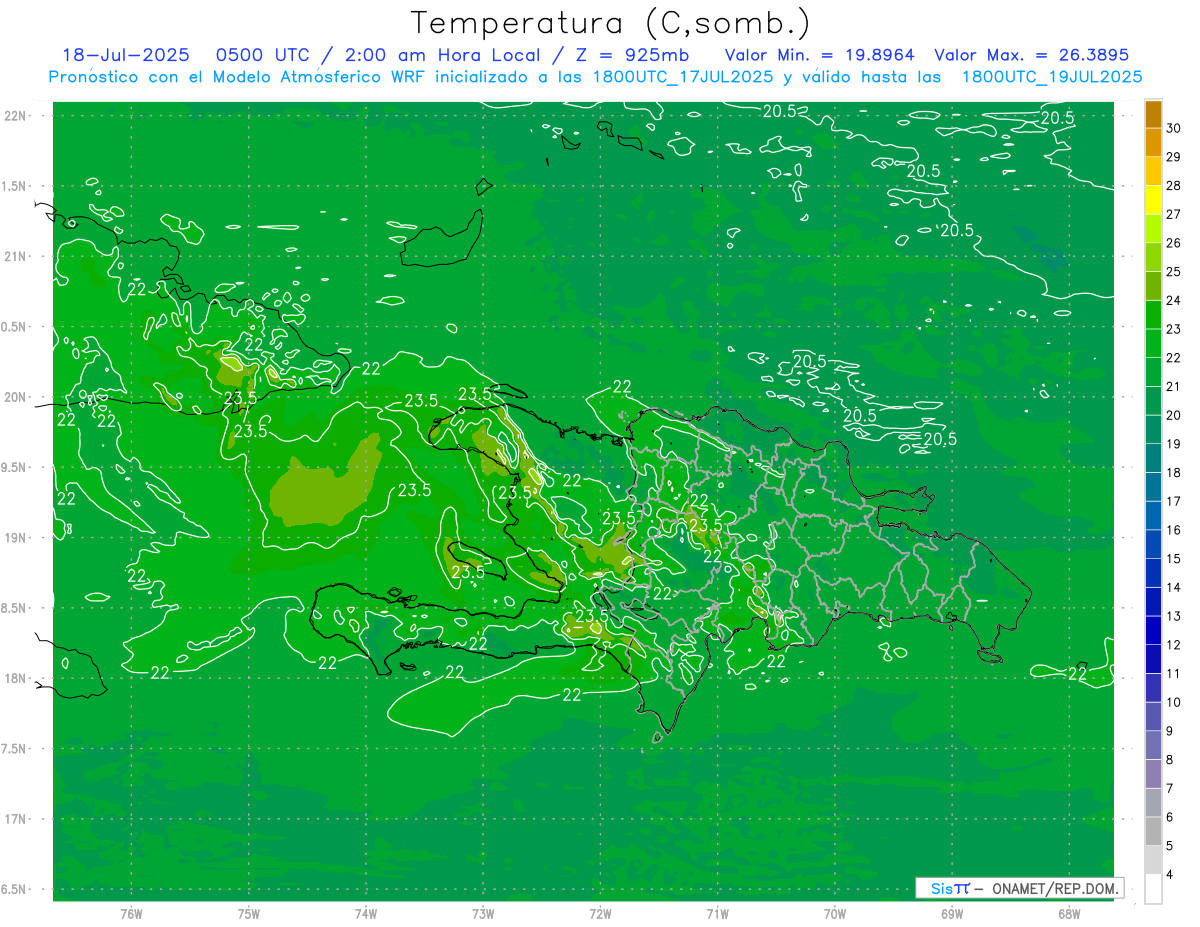Image resolution: width=1200 pixels, height=927 pixels.
Task: Select the date '18-Jul-2025' in header
Action: 126,56
